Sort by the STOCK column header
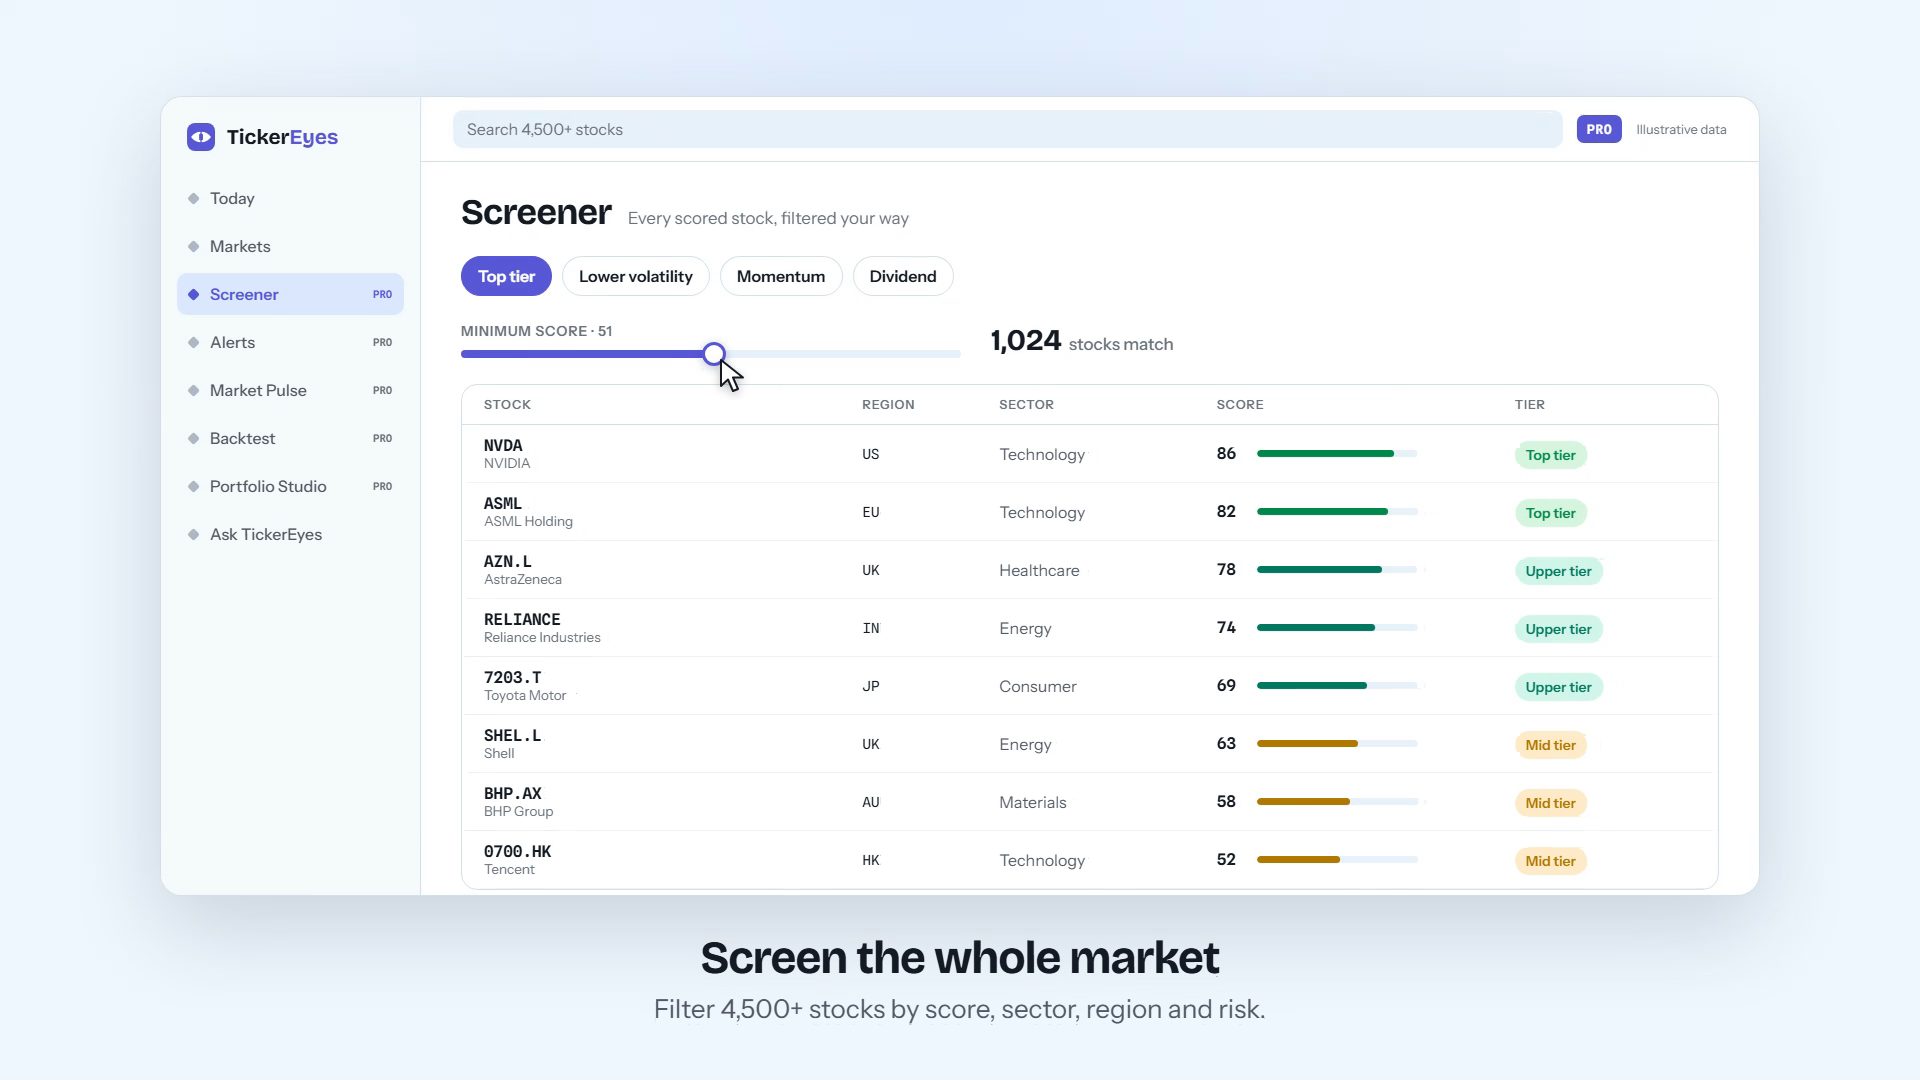Viewport: 1920px width, 1080px height. tap(507, 404)
